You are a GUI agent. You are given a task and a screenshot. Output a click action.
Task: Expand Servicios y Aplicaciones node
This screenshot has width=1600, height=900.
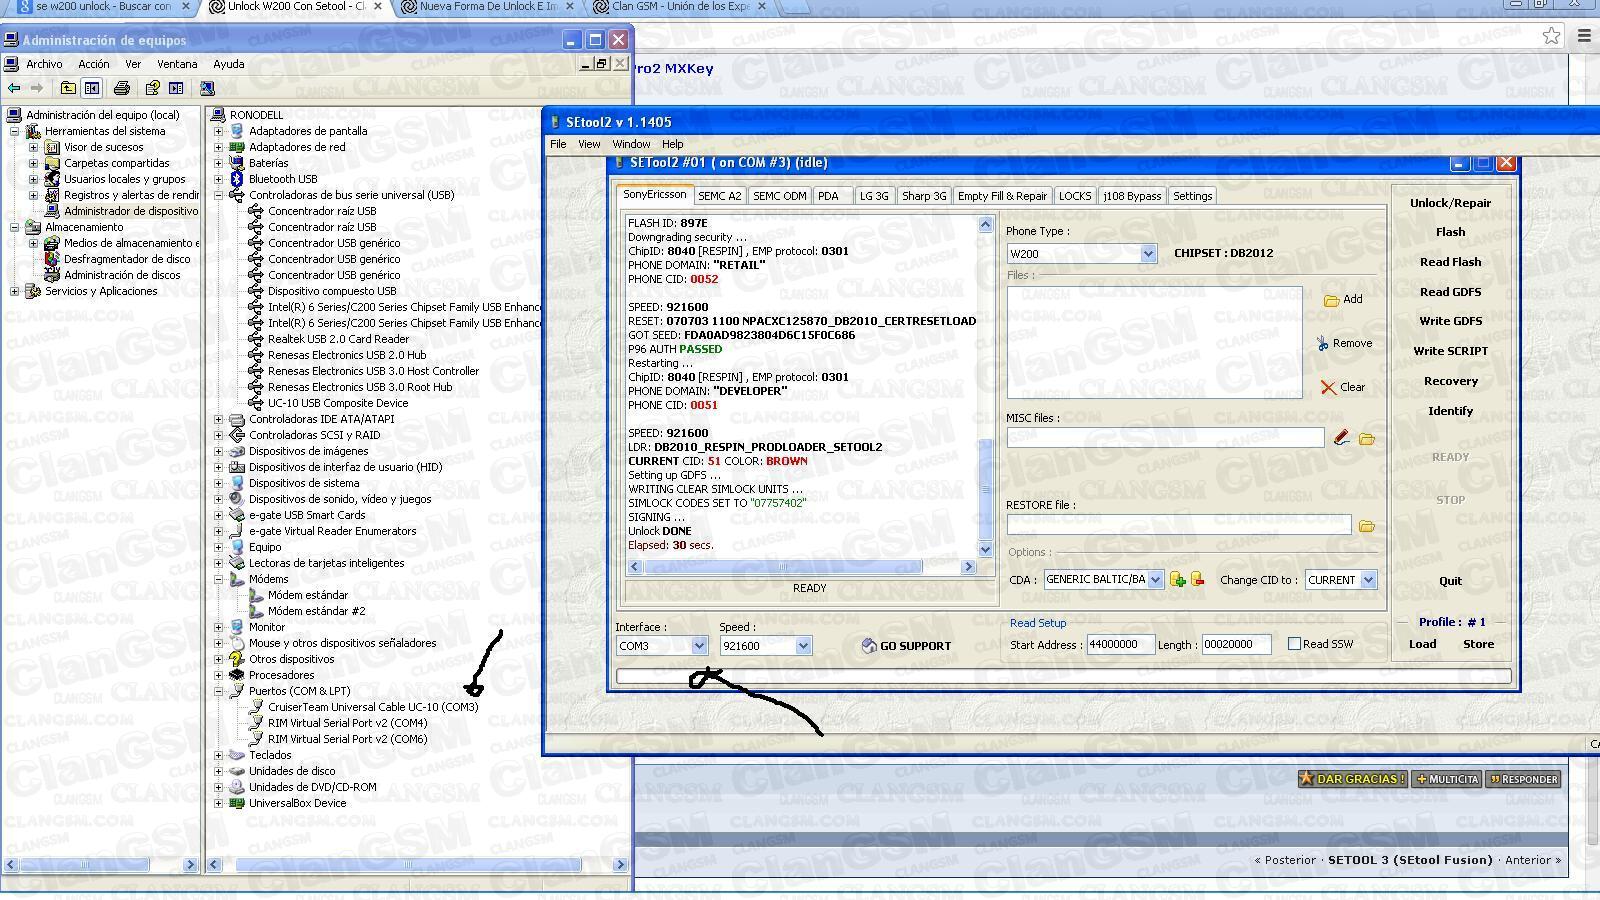(15, 291)
